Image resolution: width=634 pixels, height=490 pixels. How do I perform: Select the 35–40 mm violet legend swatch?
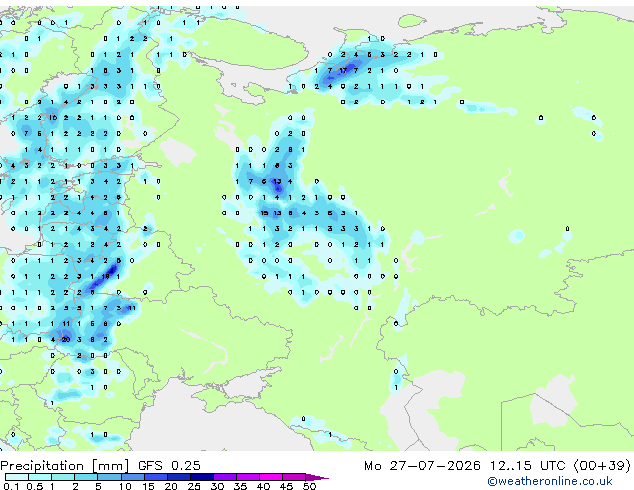(x=248, y=477)
